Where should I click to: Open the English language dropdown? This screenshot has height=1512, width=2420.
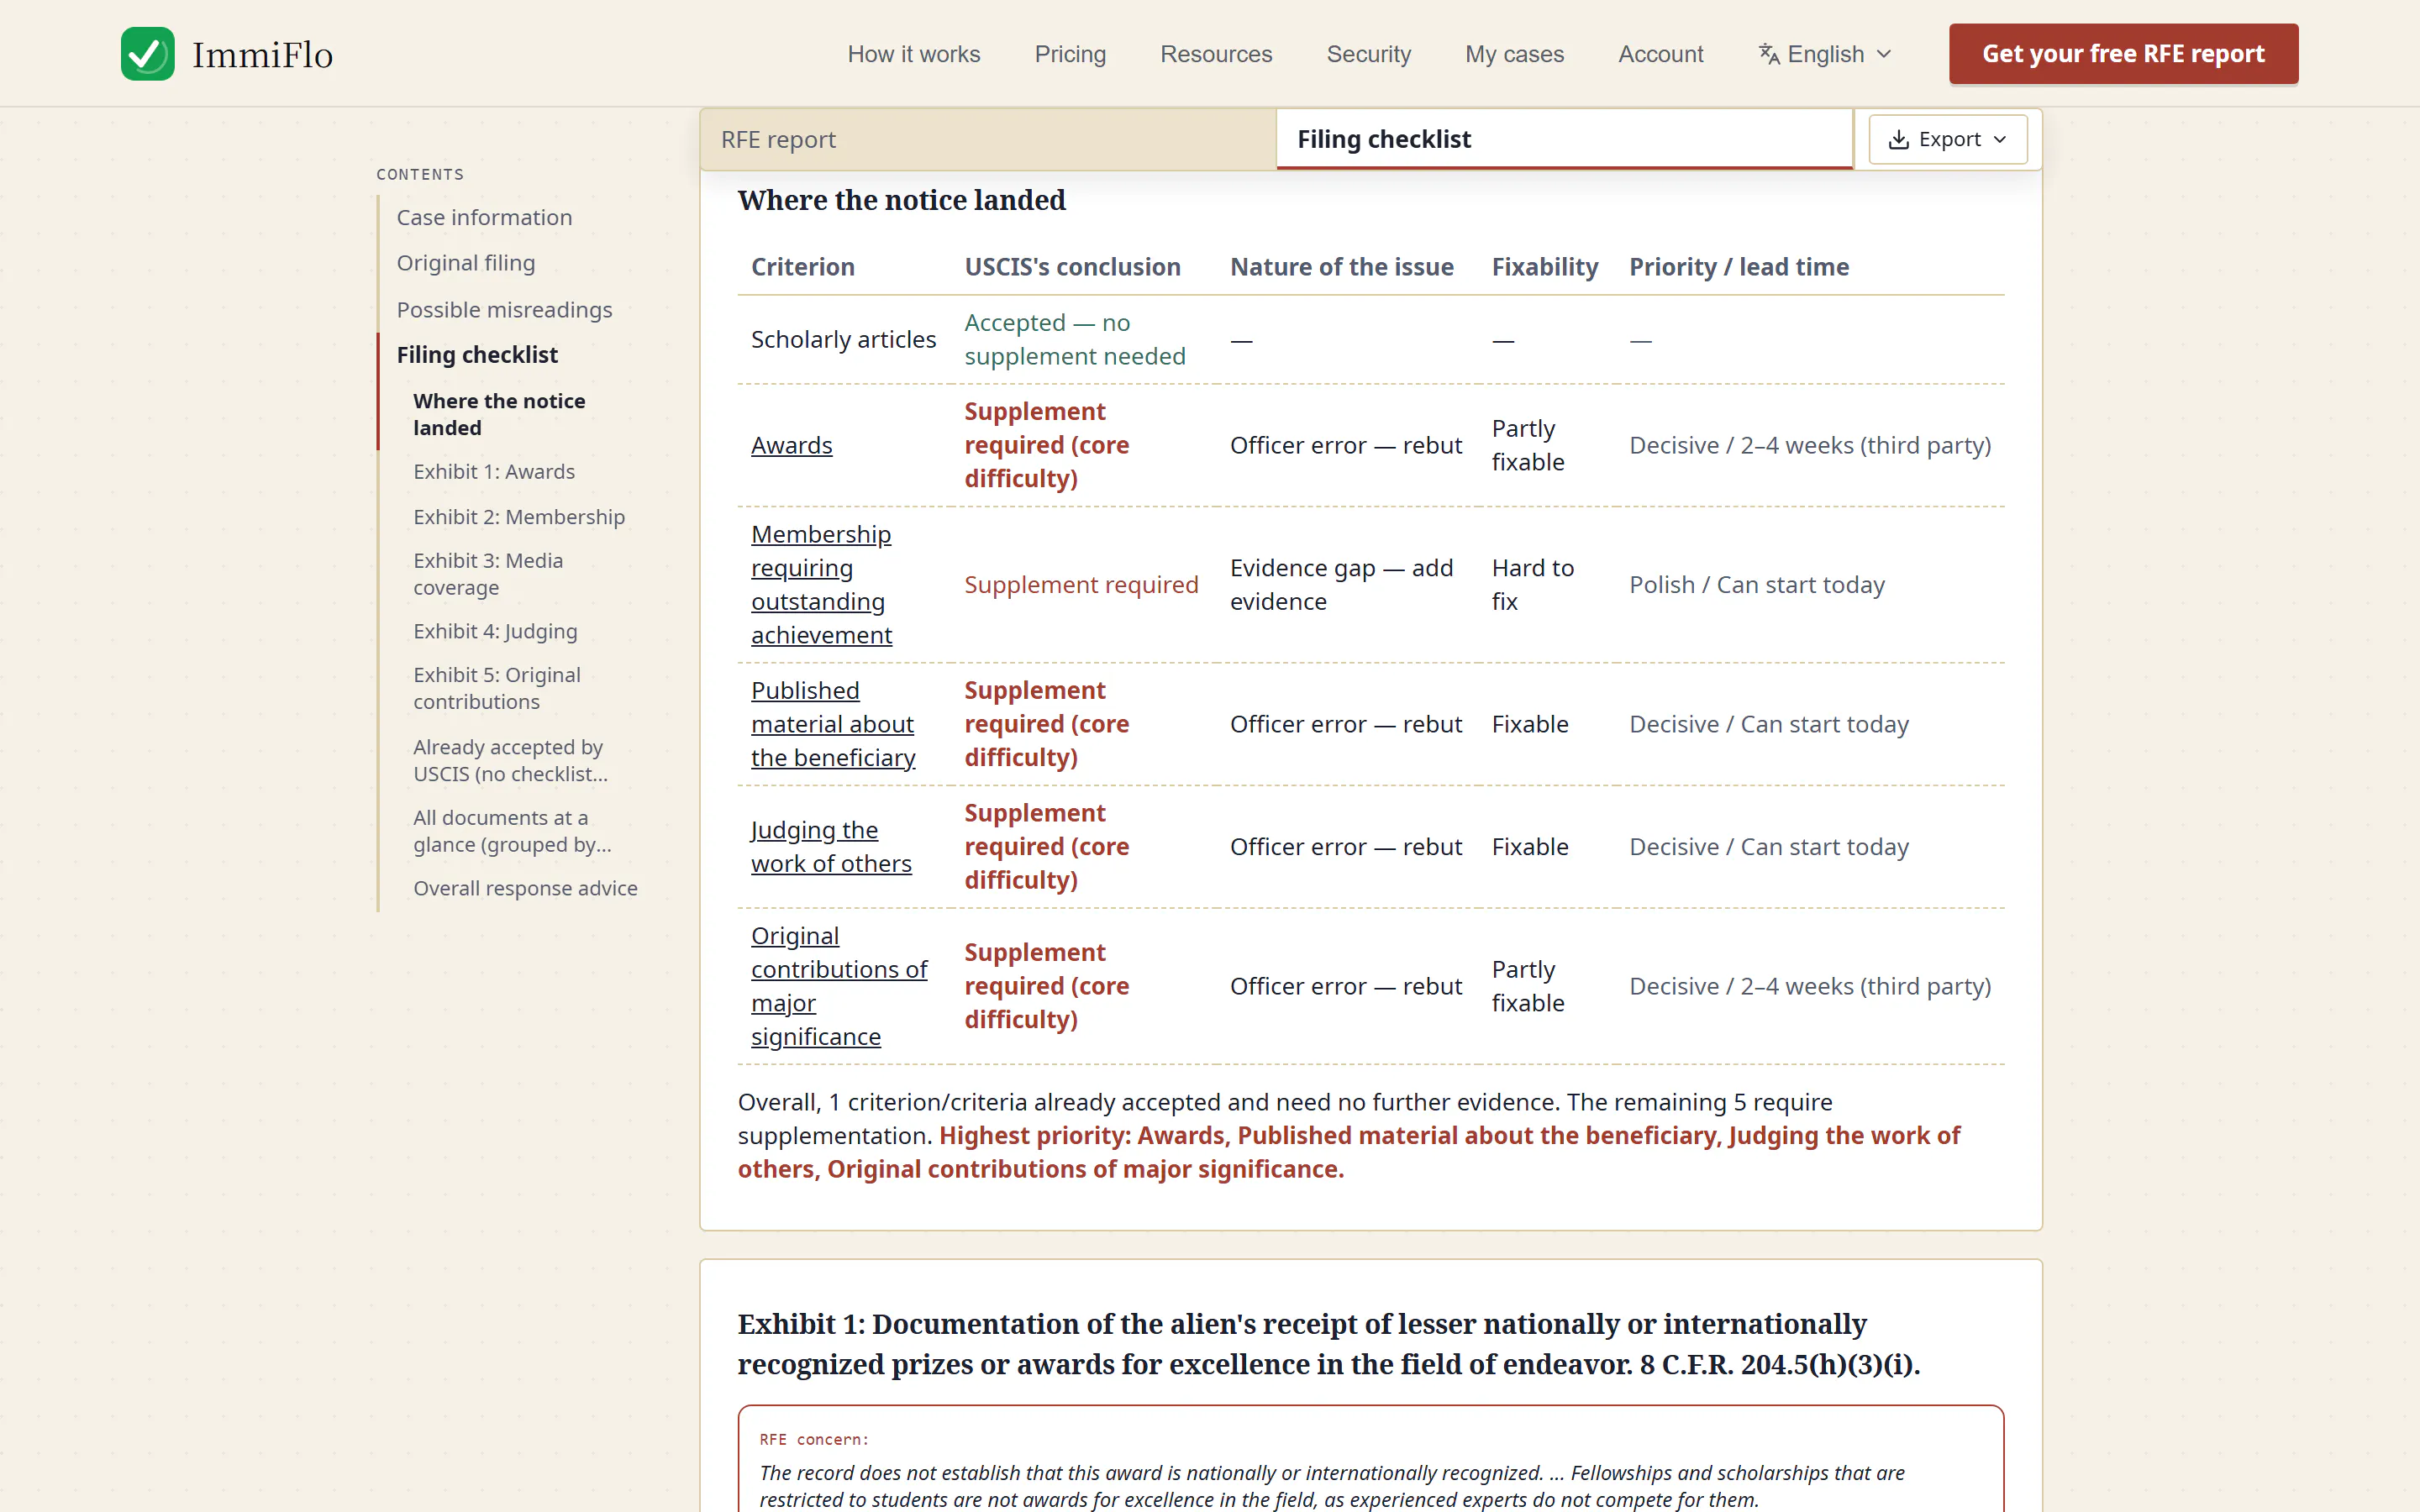pyautogui.click(x=1826, y=54)
